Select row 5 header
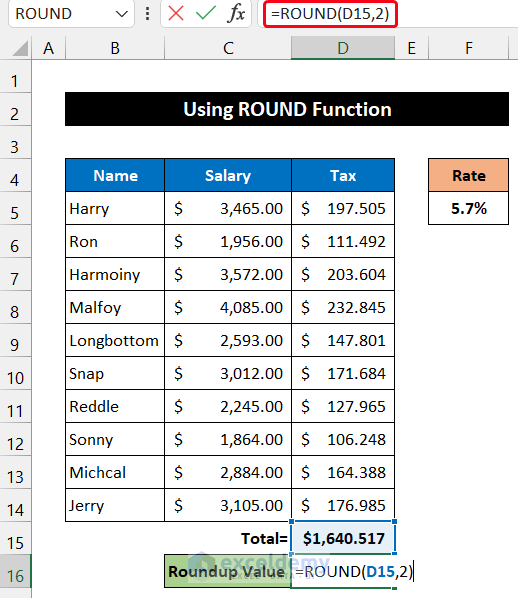 15,209
